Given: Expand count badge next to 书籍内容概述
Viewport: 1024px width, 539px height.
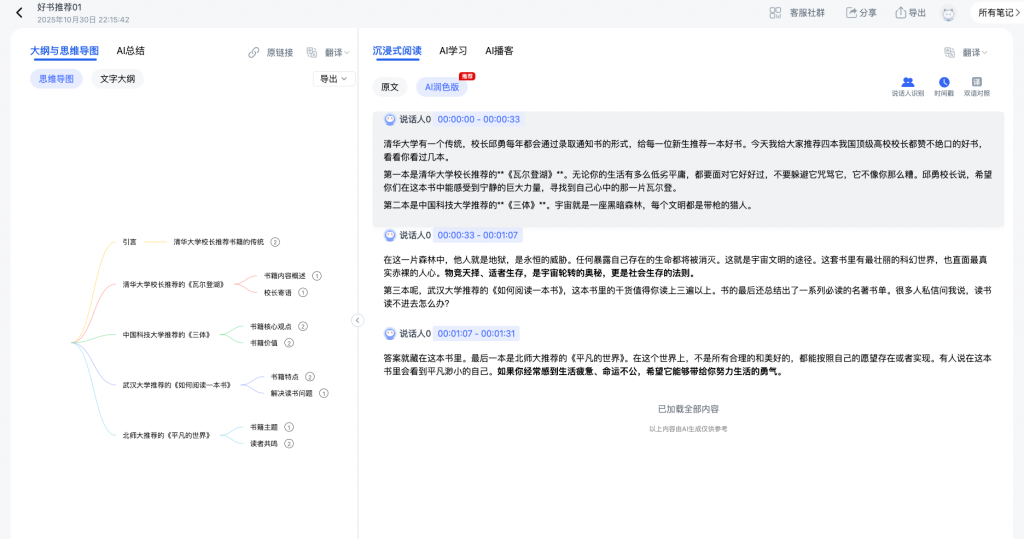Looking at the screenshot, I should tap(317, 276).
